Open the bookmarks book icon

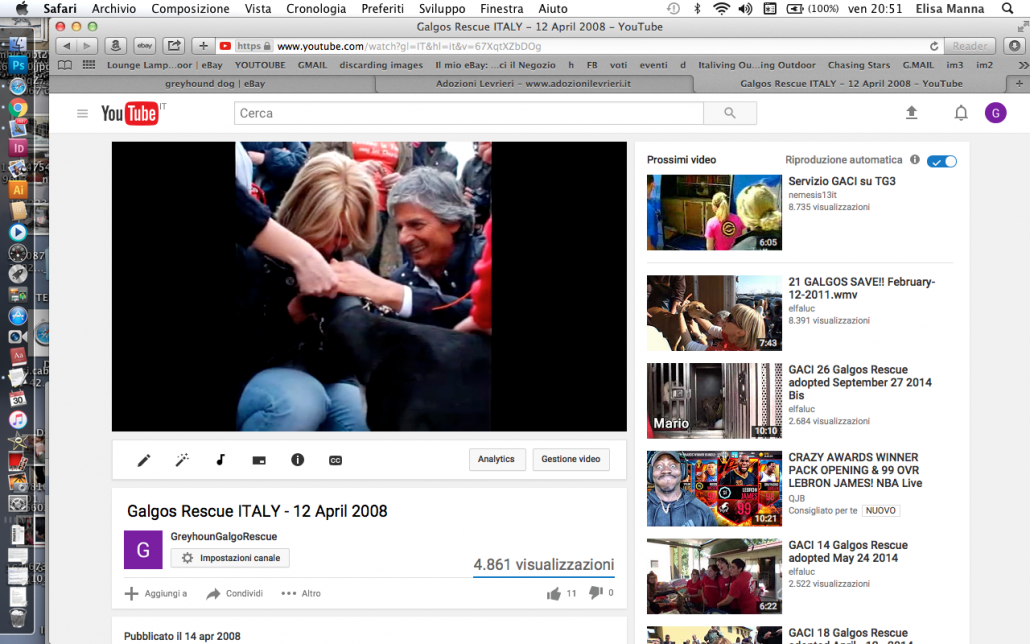65,65
